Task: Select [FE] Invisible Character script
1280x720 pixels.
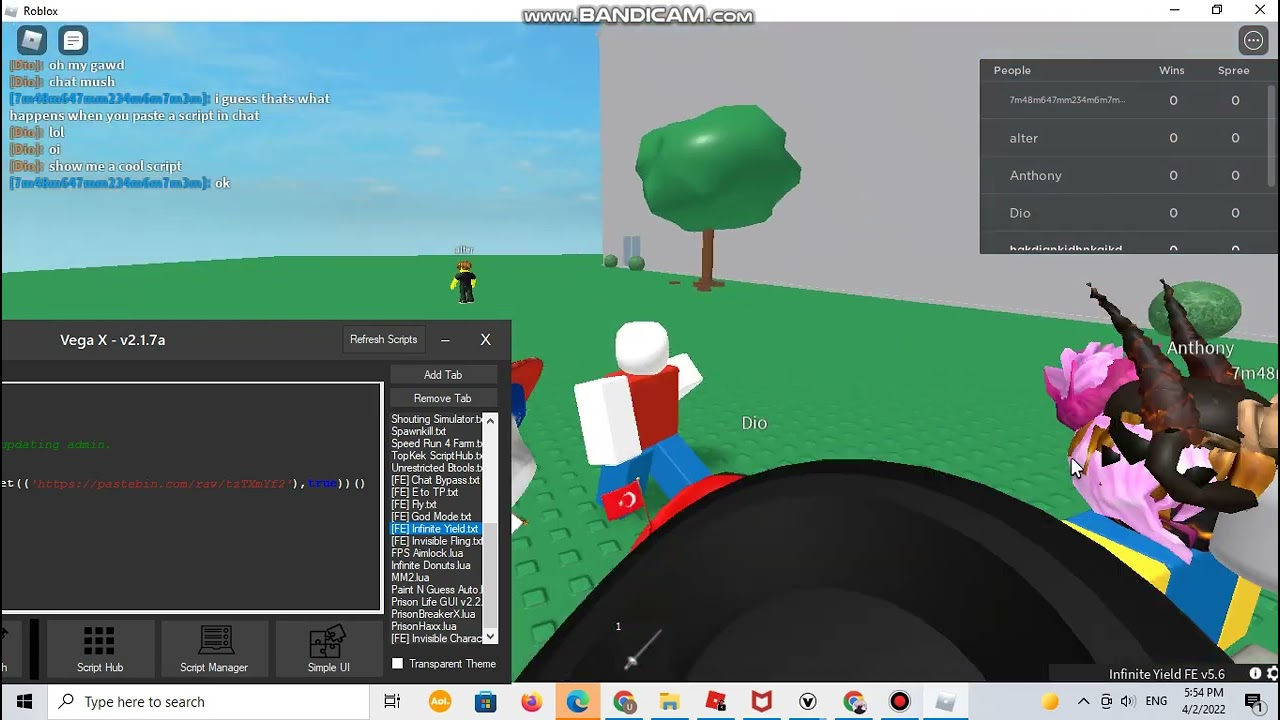Action: [x=436, y=638]
